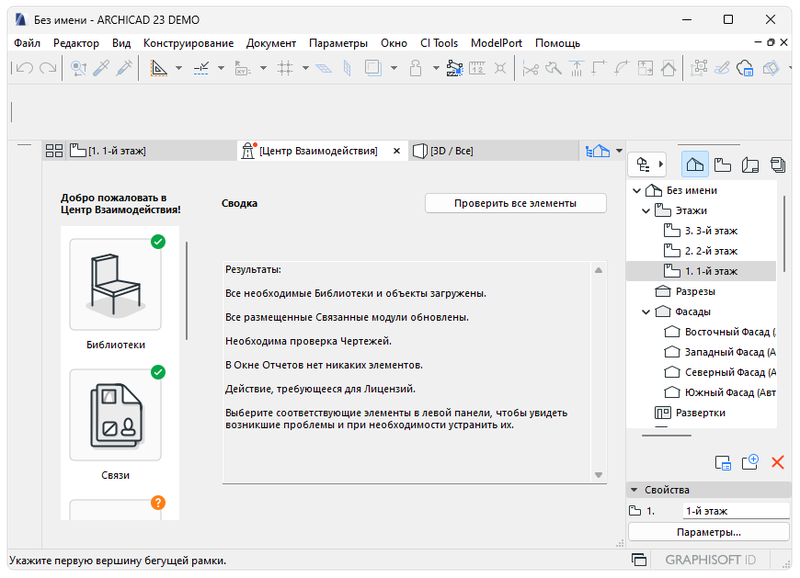
Task: Open the Связи links icon
Action: 114,415
